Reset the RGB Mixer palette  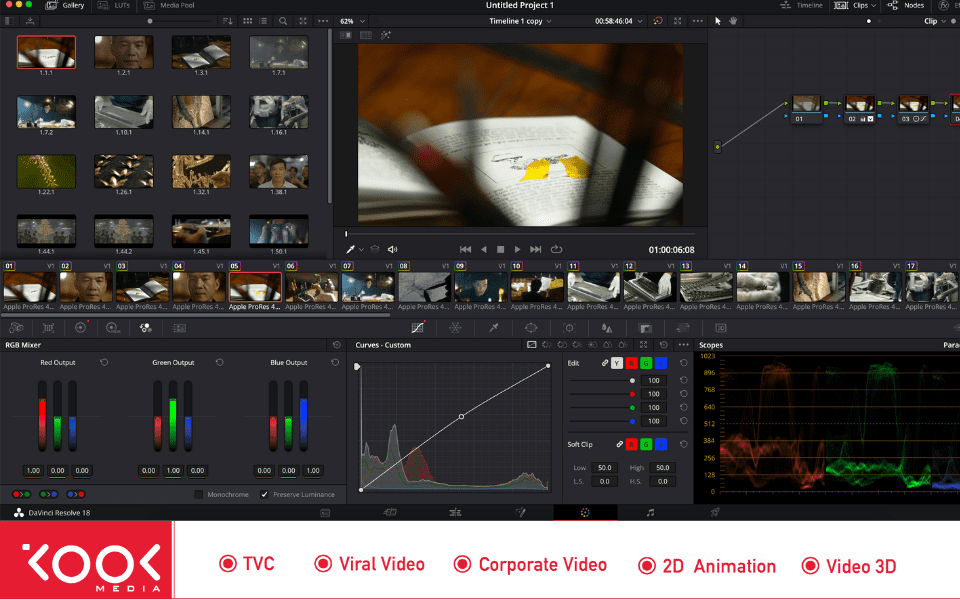[336, 345]
